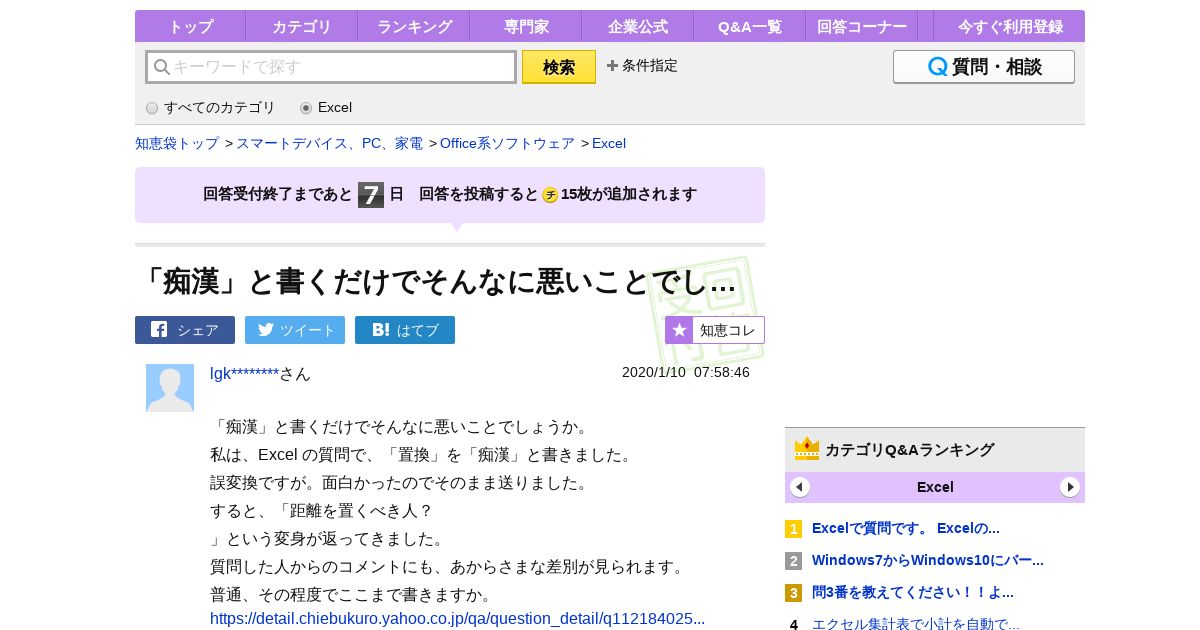Click the question title heading
Screen dimensions: 1200x630
pos(436,283)
